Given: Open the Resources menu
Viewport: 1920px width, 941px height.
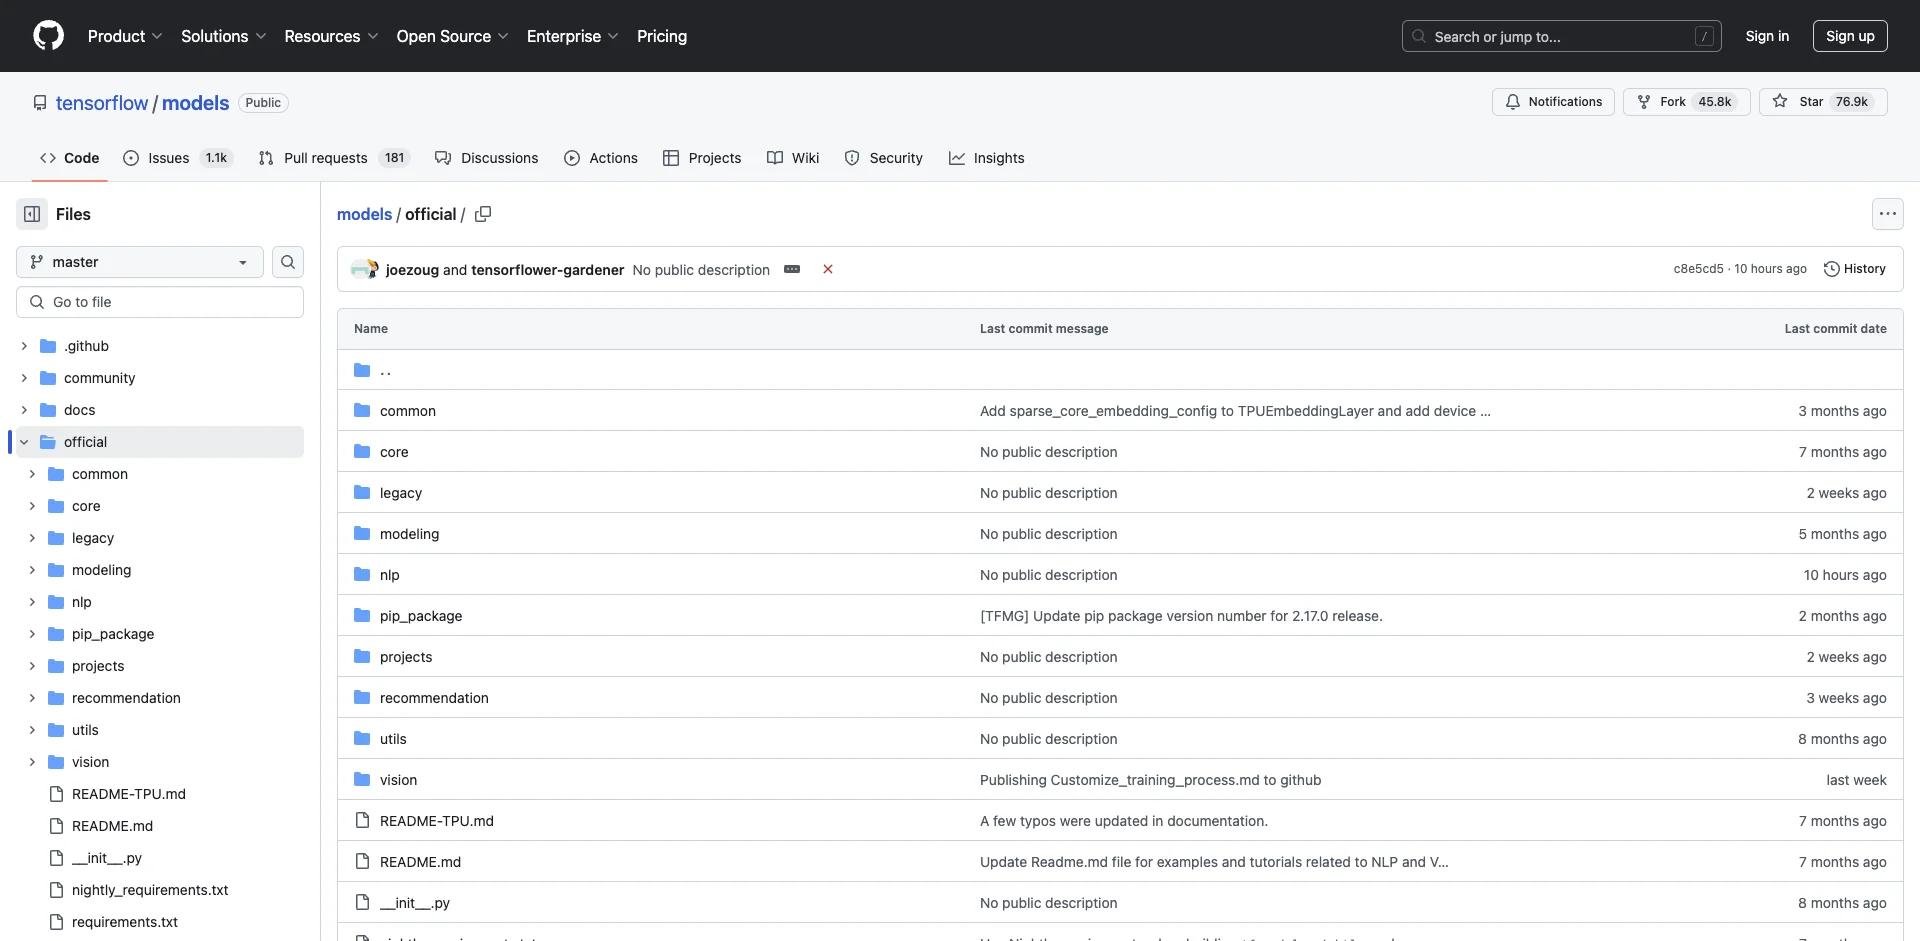Looking at the screenshot, I should [x=331, y=36].
